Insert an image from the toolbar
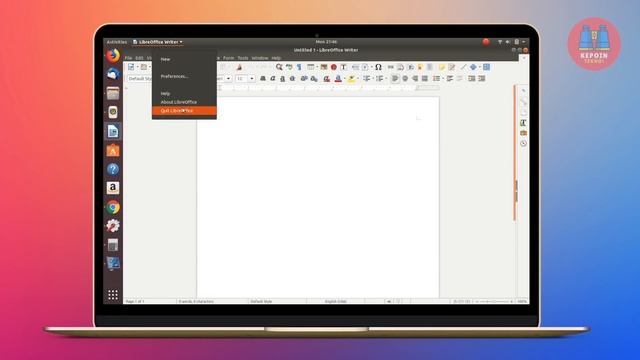The width and height of the screenshot is (640, 360). (324, 67)
